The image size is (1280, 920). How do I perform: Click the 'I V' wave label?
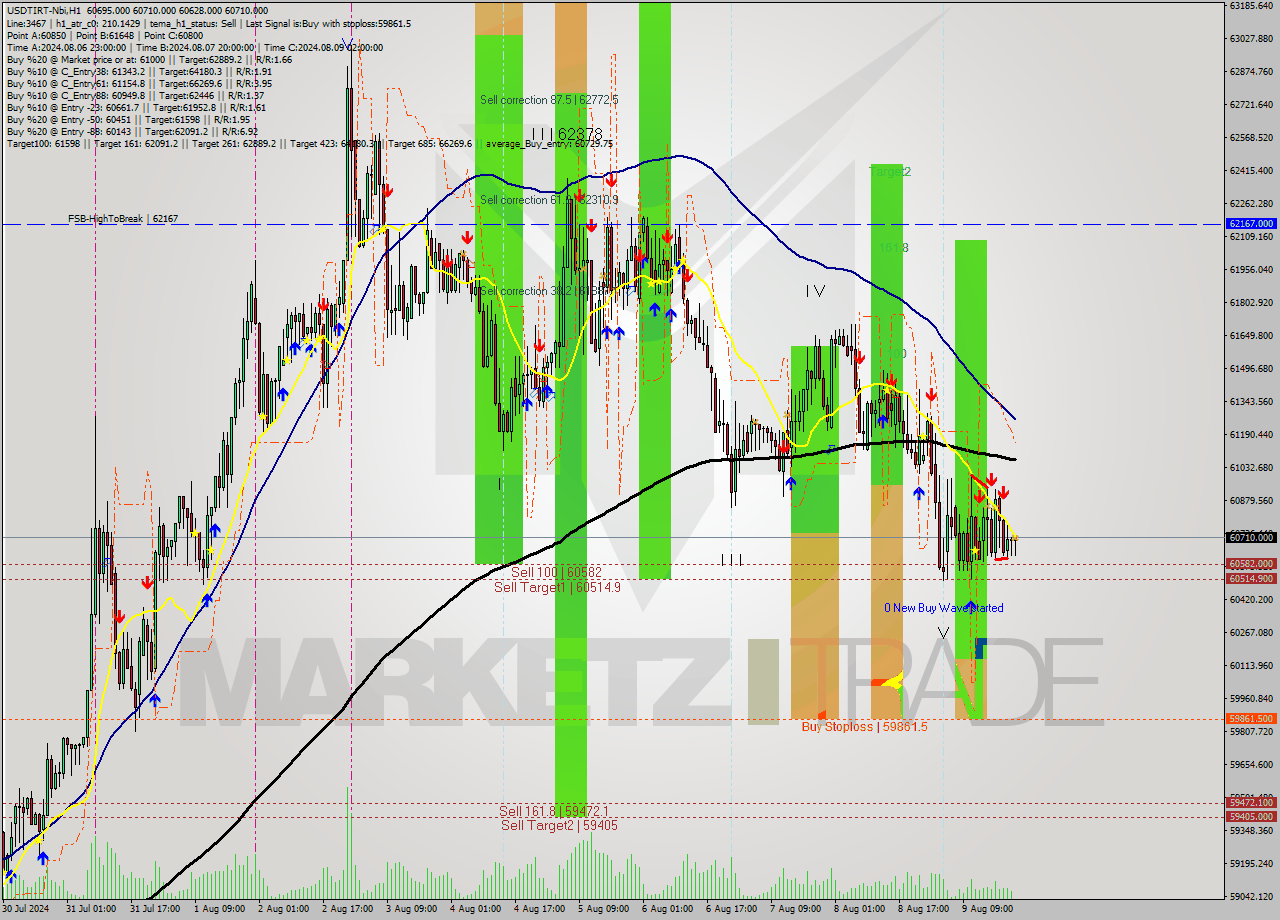tap(816, 291)
